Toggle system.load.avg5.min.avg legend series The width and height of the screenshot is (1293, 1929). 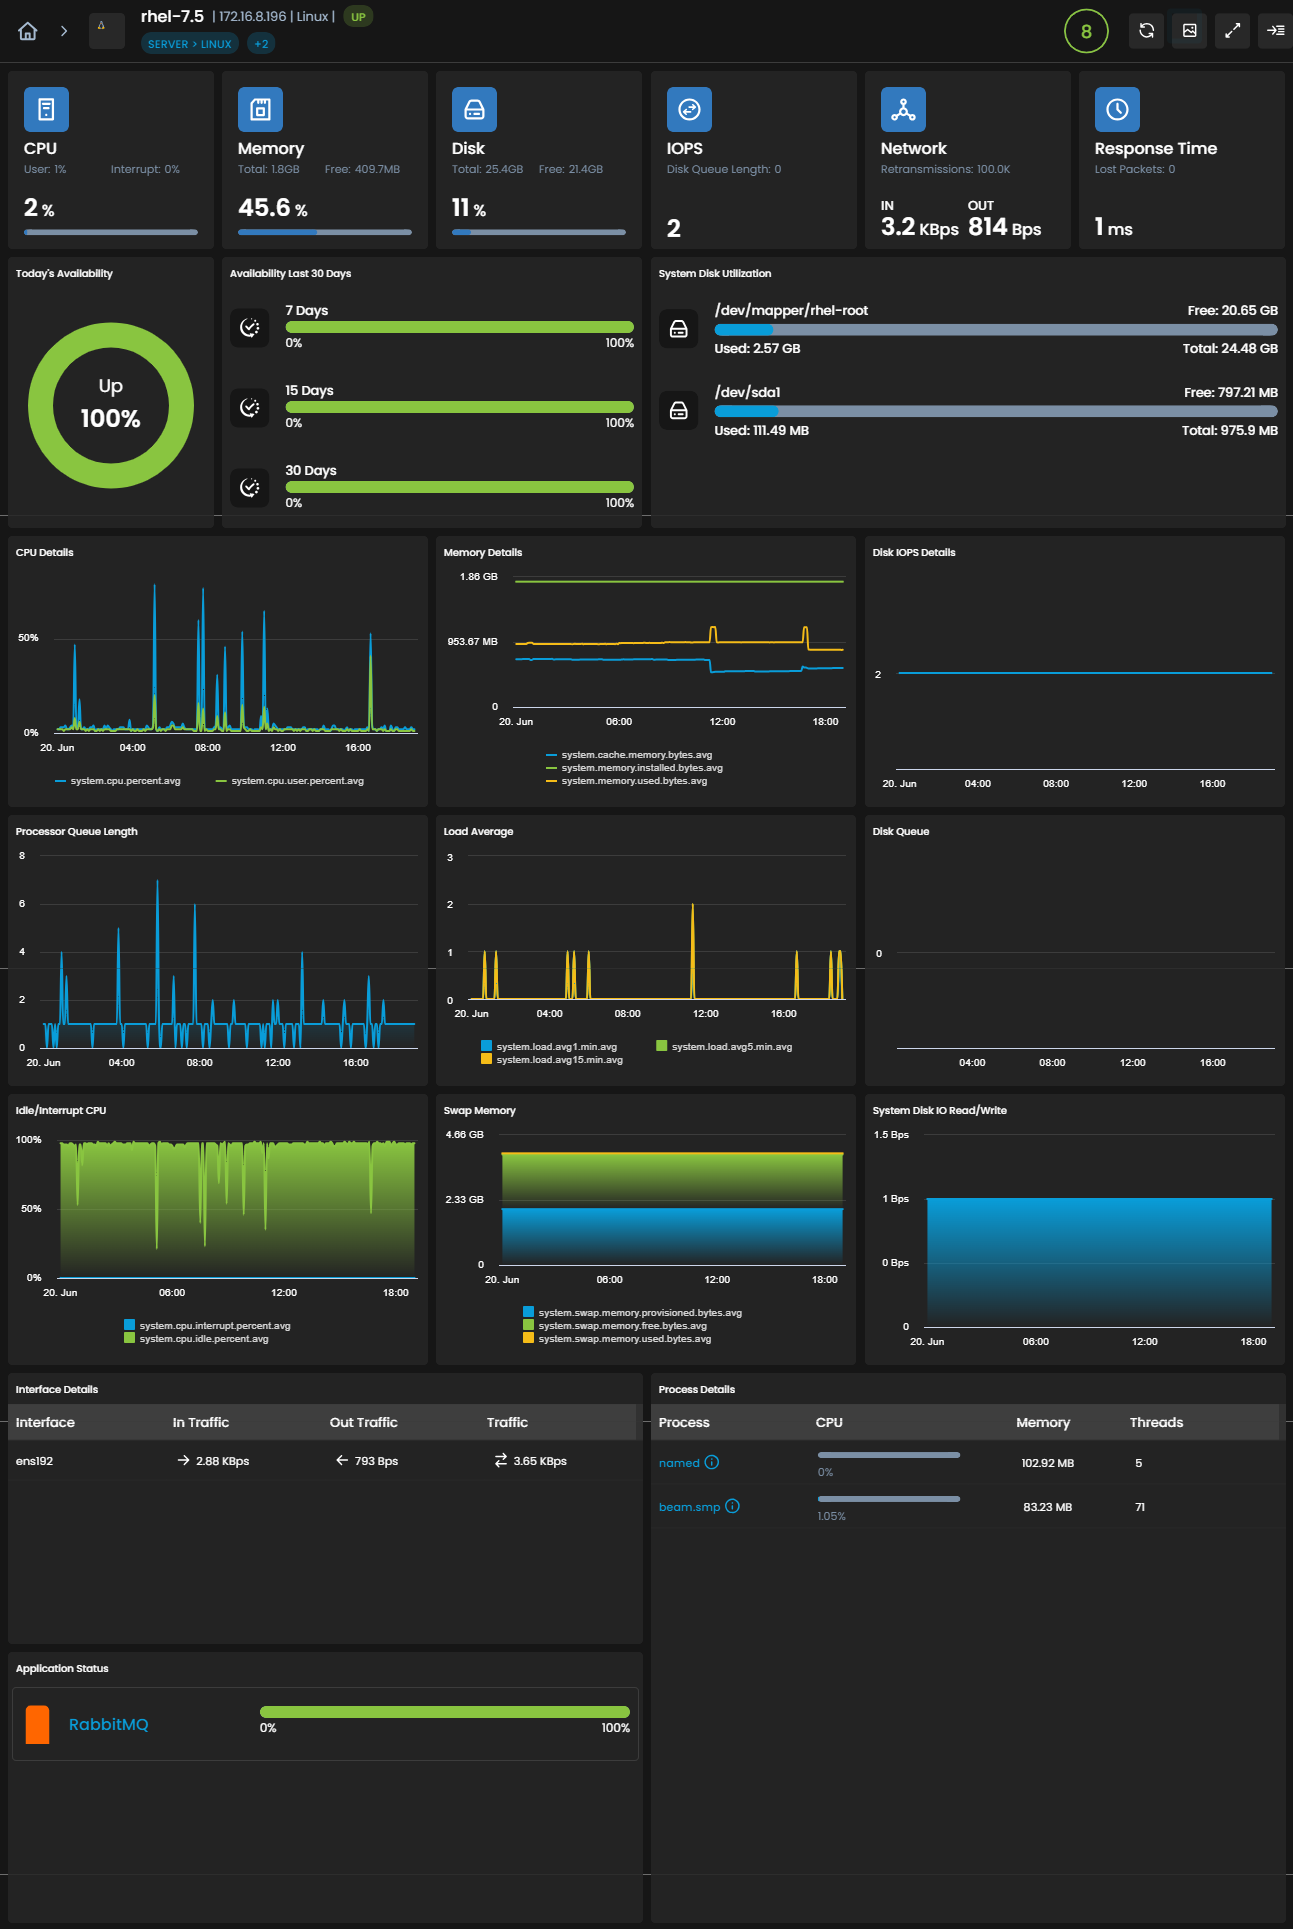pos(724,1047)
